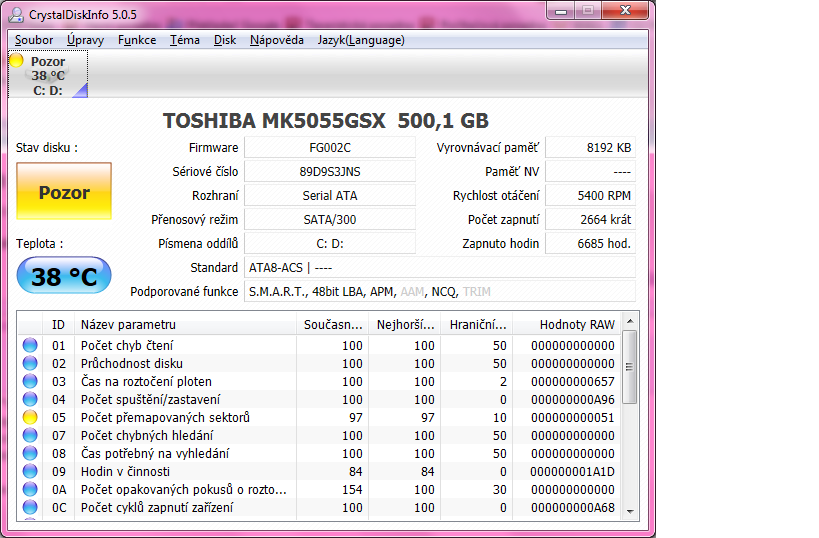
Task: Click the CrystalDiskInfo title bar app icon
Action: pyautogui.click(x=16, y=15)
